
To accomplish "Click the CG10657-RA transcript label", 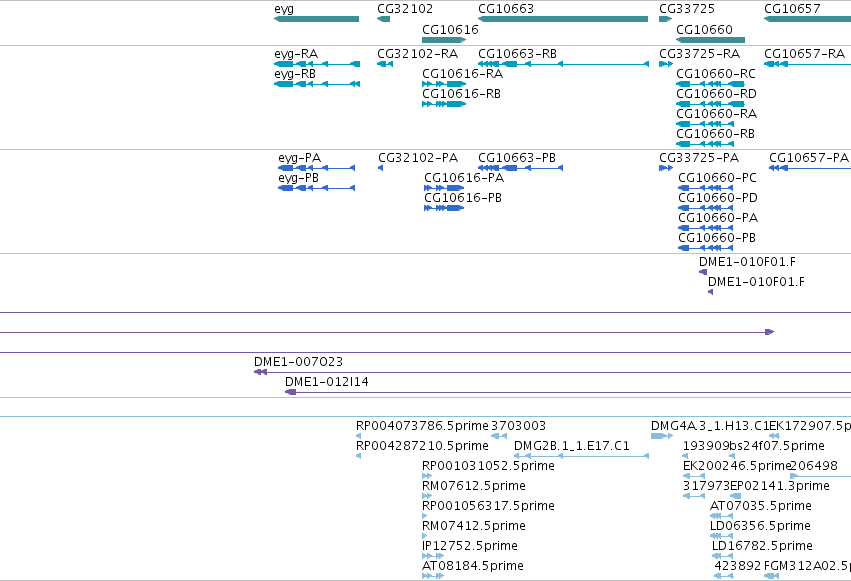I will point(804,54).
